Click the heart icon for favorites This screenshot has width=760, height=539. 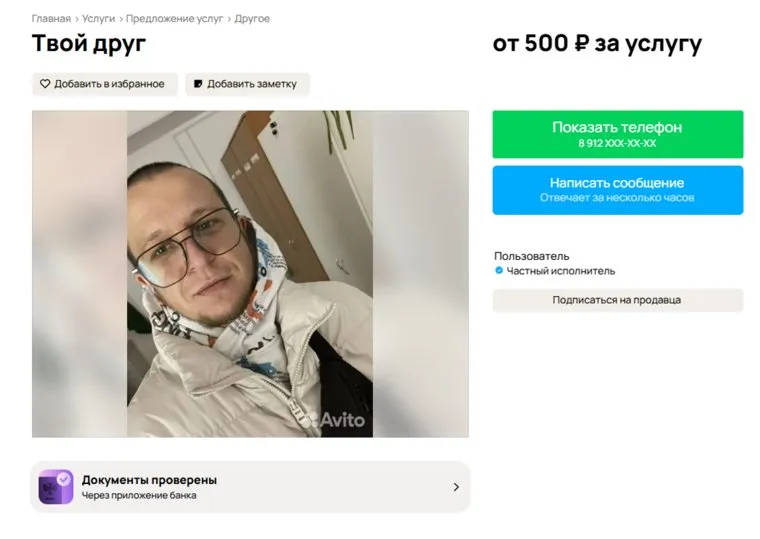(45, 84)
